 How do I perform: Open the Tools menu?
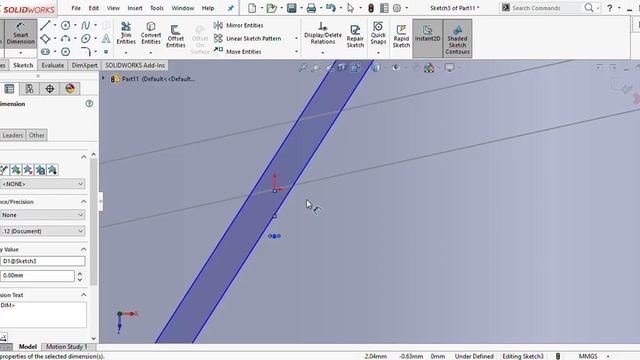point(156,8)
